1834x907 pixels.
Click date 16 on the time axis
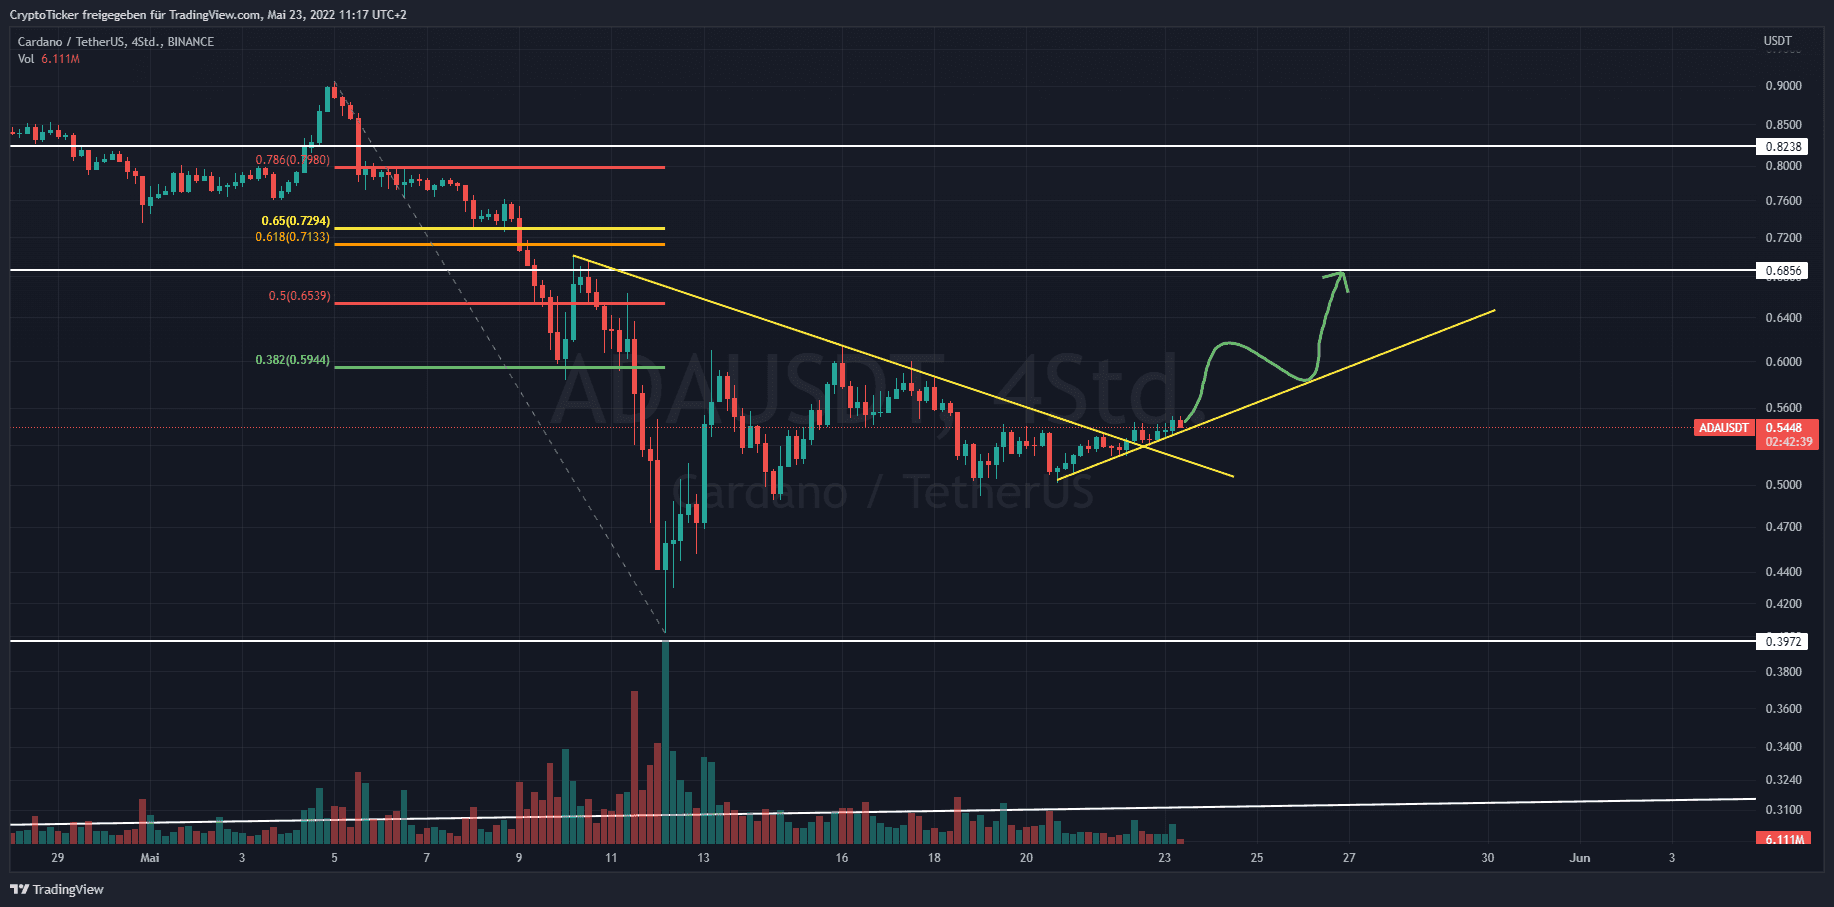point(842,858)
